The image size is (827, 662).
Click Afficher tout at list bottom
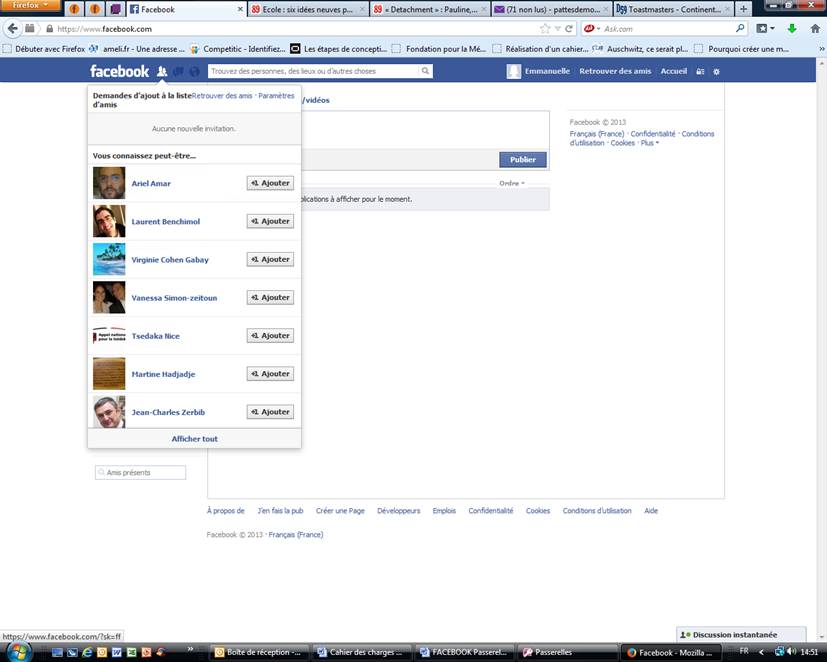194,438
